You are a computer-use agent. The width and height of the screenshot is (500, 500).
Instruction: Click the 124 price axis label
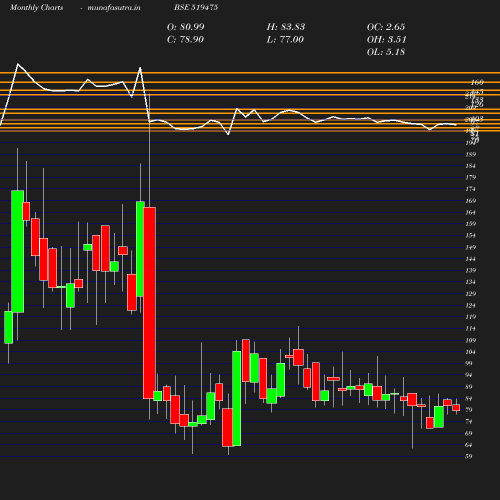[x=471, y=305]
